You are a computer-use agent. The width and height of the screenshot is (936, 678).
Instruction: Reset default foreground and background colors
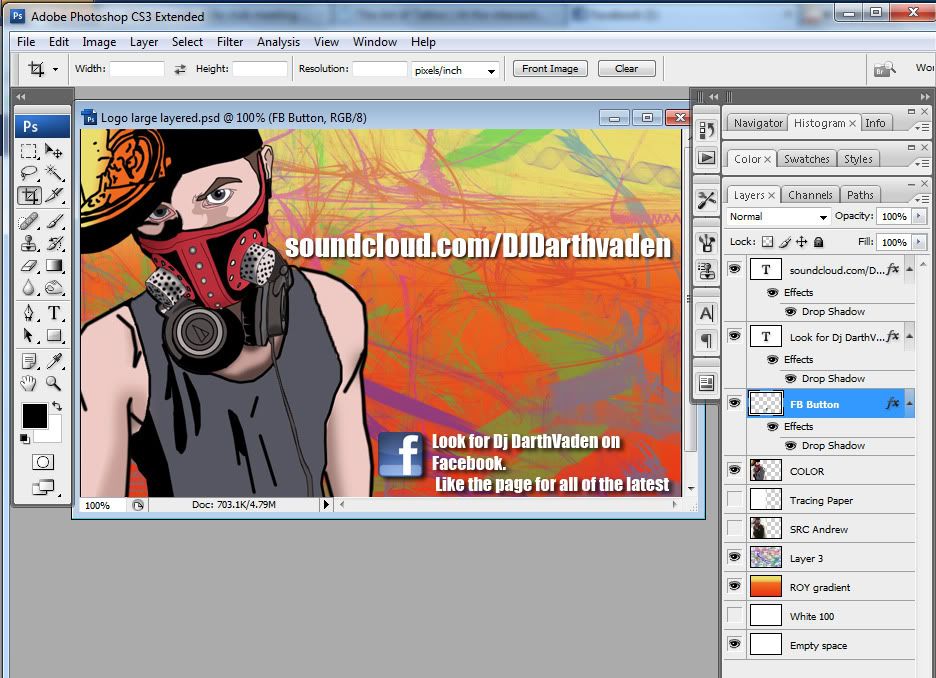point(24,439)
